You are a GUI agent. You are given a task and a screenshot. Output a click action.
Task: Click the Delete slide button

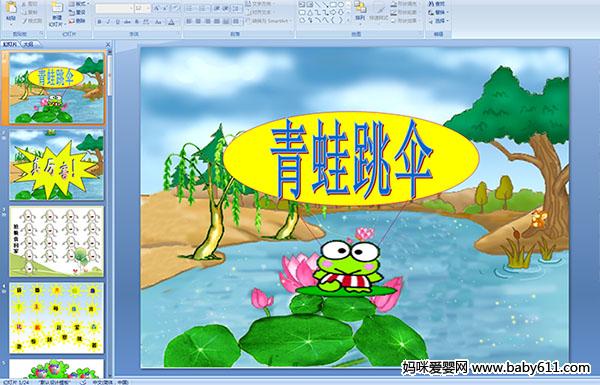click(x=78, y=21)
